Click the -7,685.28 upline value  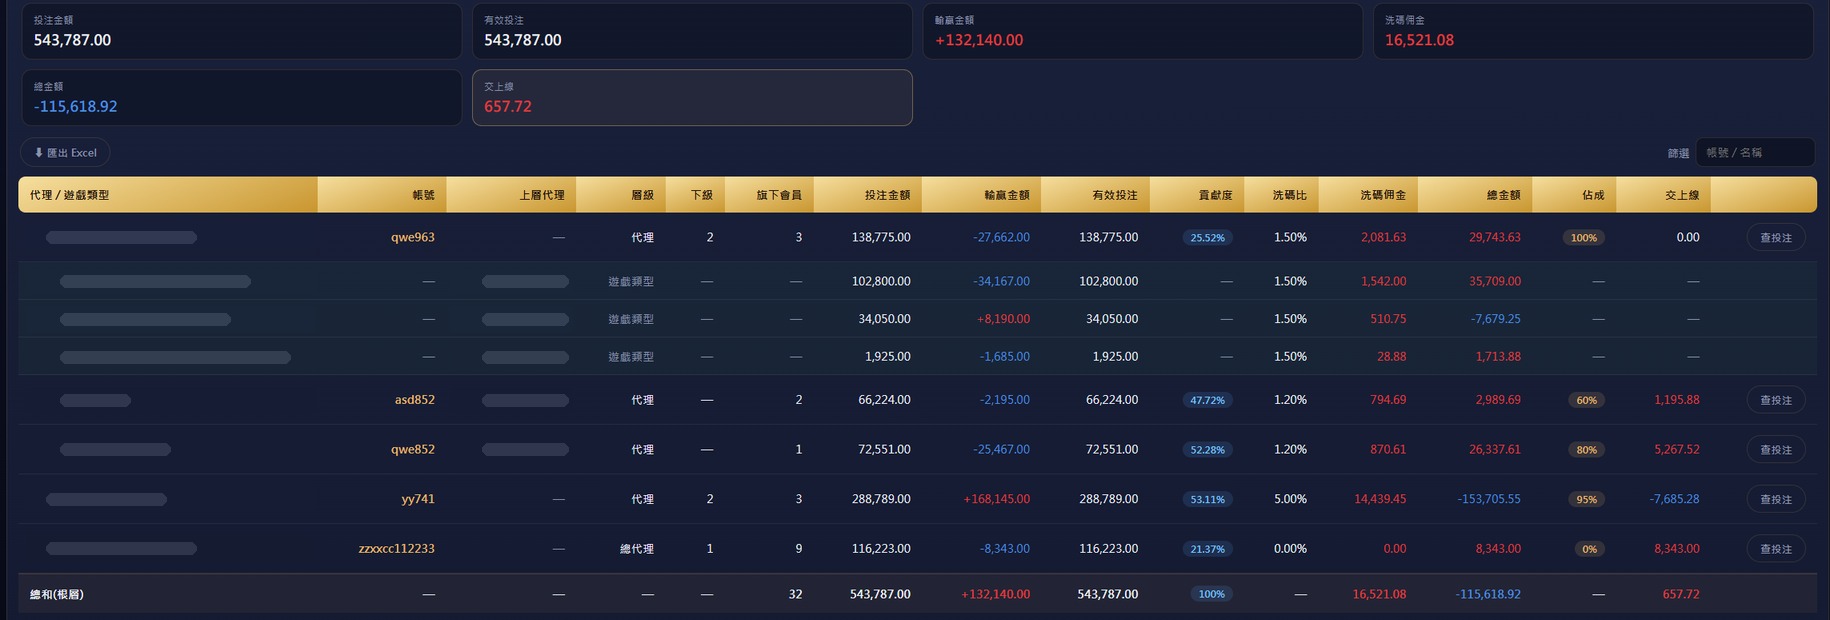coord(1674,499)
